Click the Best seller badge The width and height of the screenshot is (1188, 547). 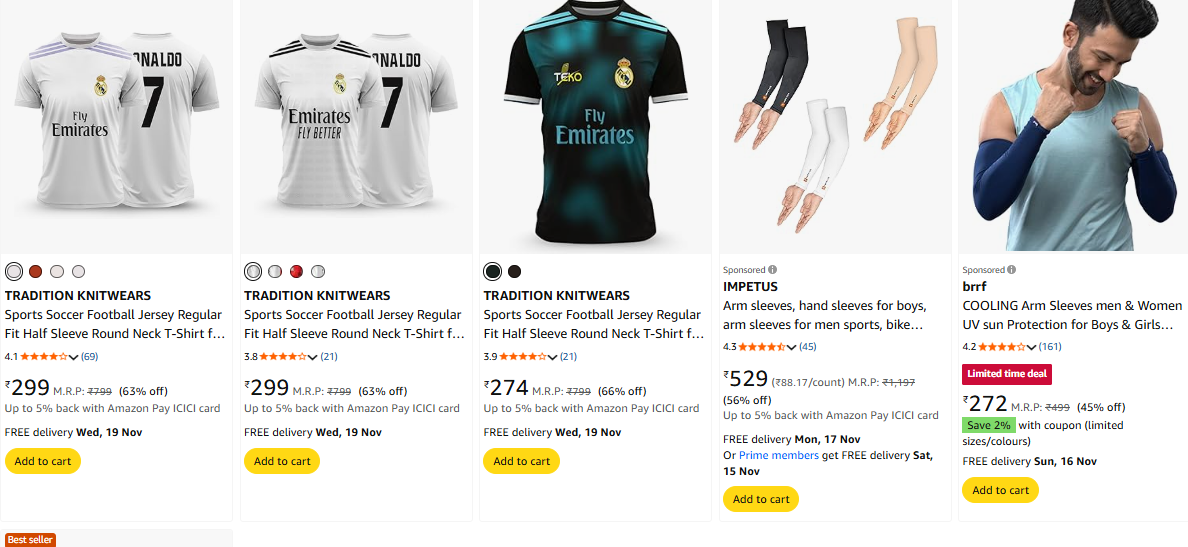pyautogui.click(x=29, y=540)
